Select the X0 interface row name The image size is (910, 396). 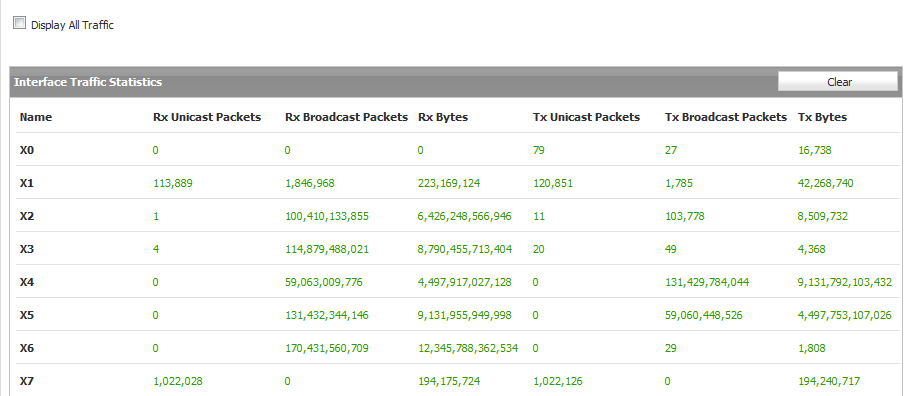point(27,150)
